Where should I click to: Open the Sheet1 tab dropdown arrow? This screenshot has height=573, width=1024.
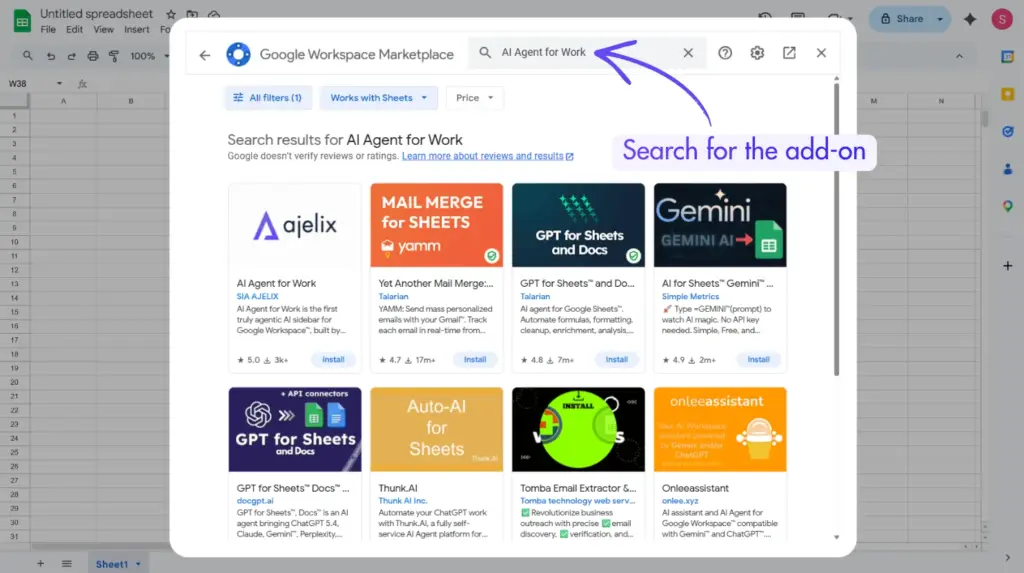(138, 564)
